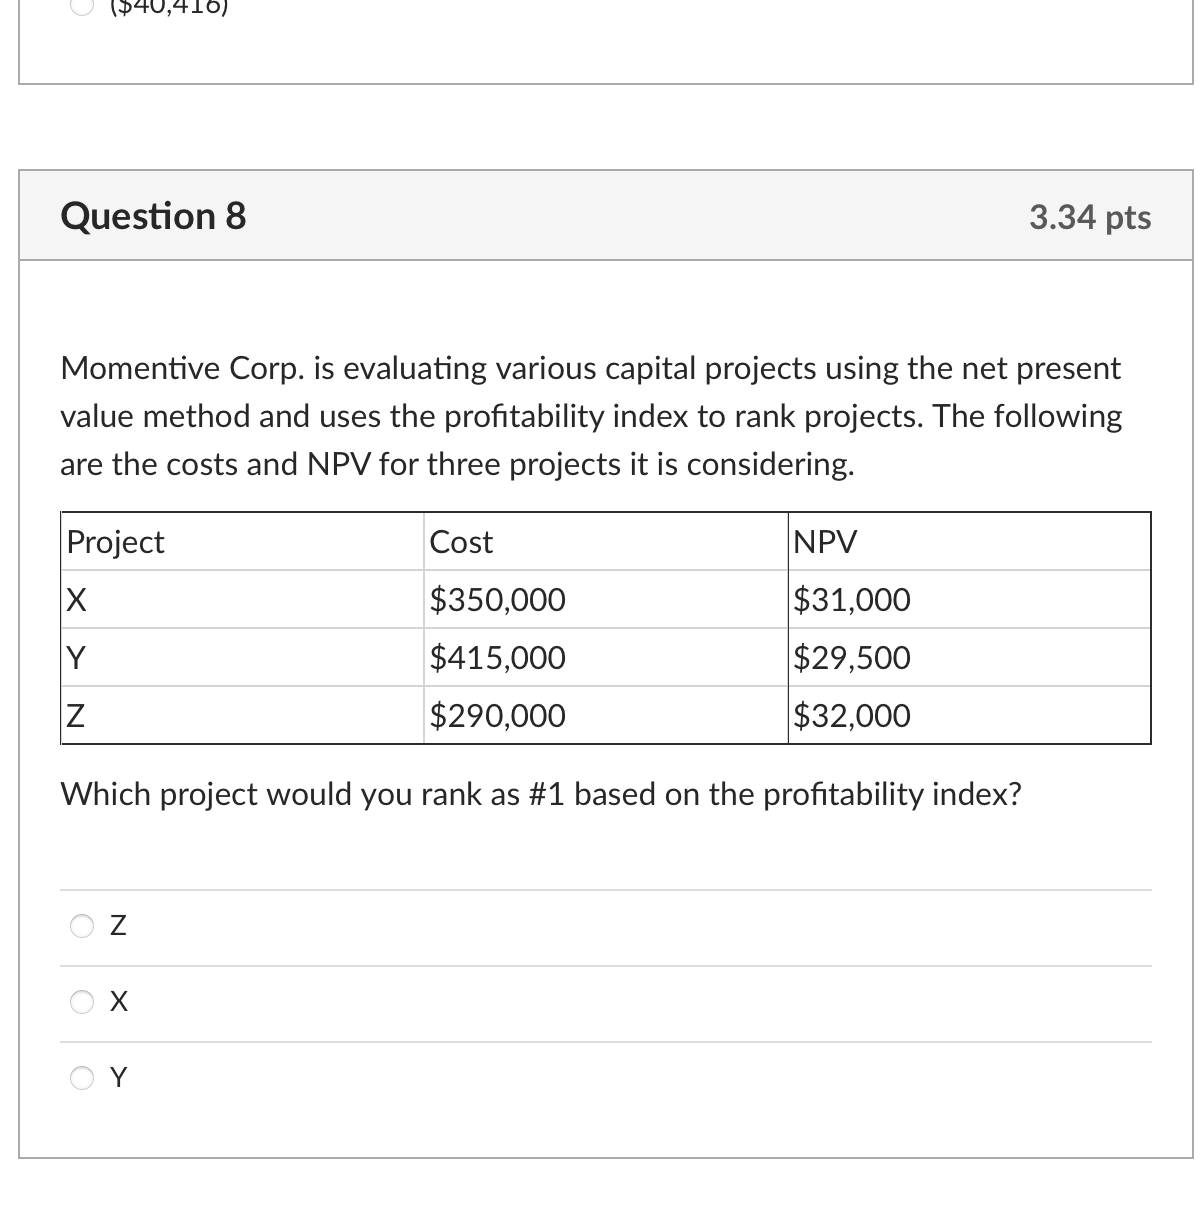The image size is (1204, 1226).
Task: Select the radio button for answer X
Action: 82,1001
